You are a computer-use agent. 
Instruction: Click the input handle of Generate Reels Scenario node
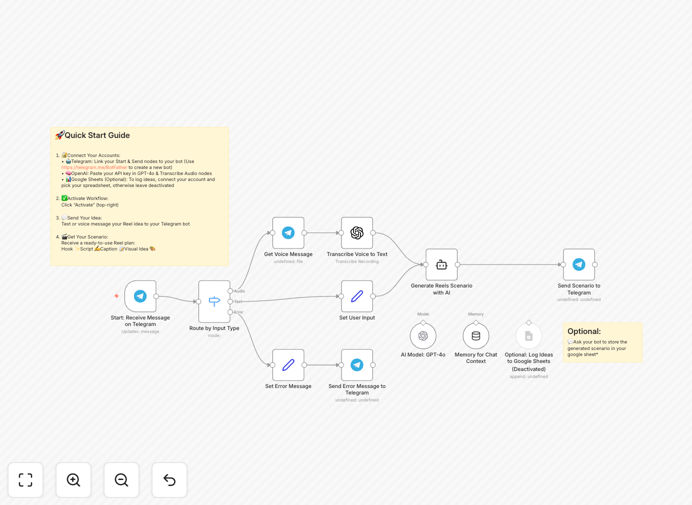coord(425,264)
